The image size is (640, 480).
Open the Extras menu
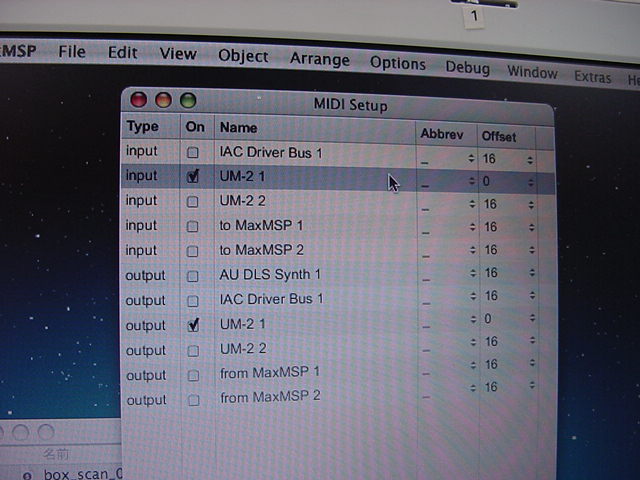coord(593,77)
